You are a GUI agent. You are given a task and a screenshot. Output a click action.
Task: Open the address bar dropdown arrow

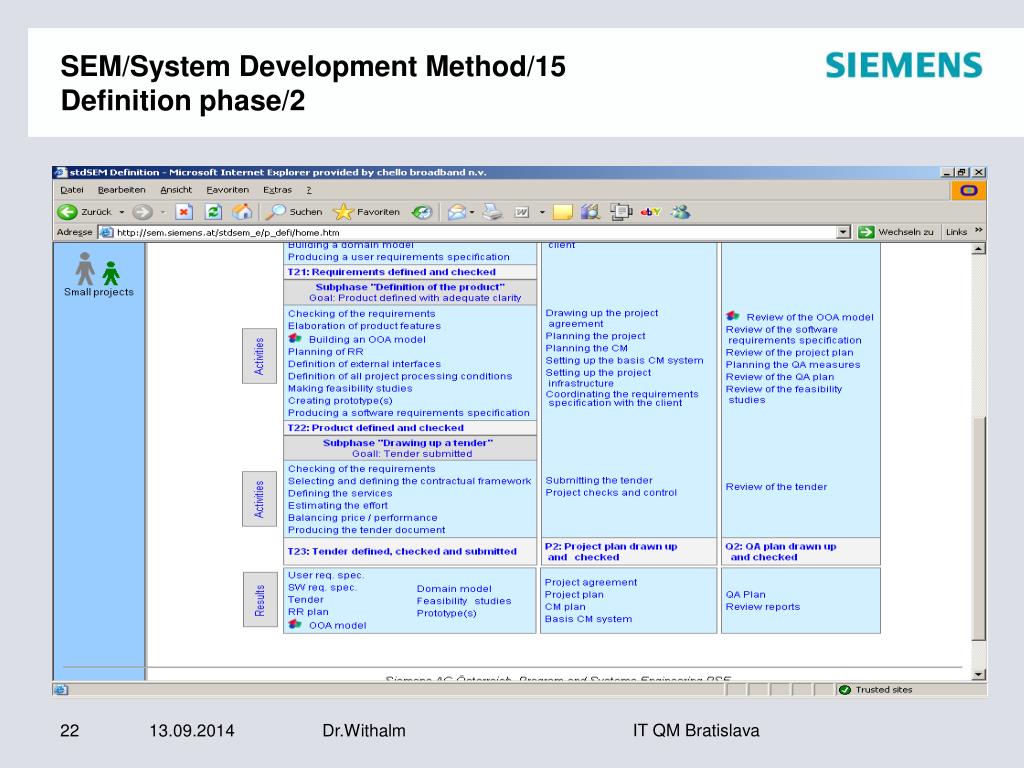(843, 232)
